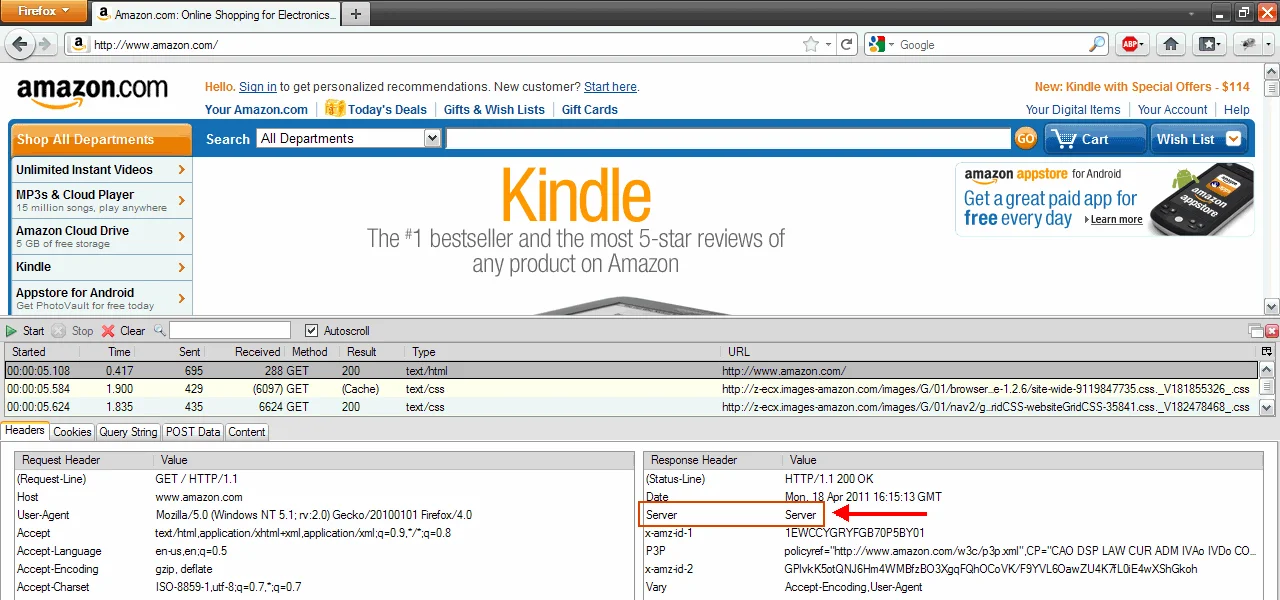
Task: Reload the page using the refresh icon
Action: tap(847, 45)
